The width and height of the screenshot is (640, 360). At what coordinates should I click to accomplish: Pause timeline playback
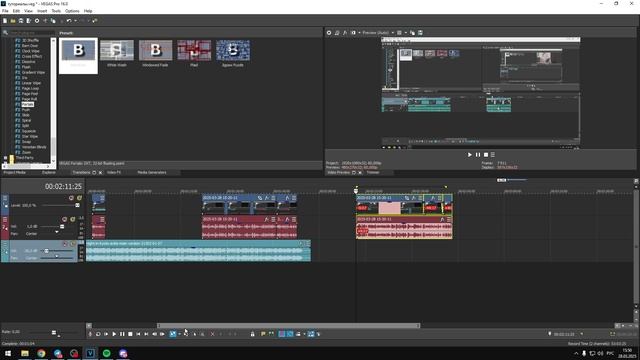122,334
